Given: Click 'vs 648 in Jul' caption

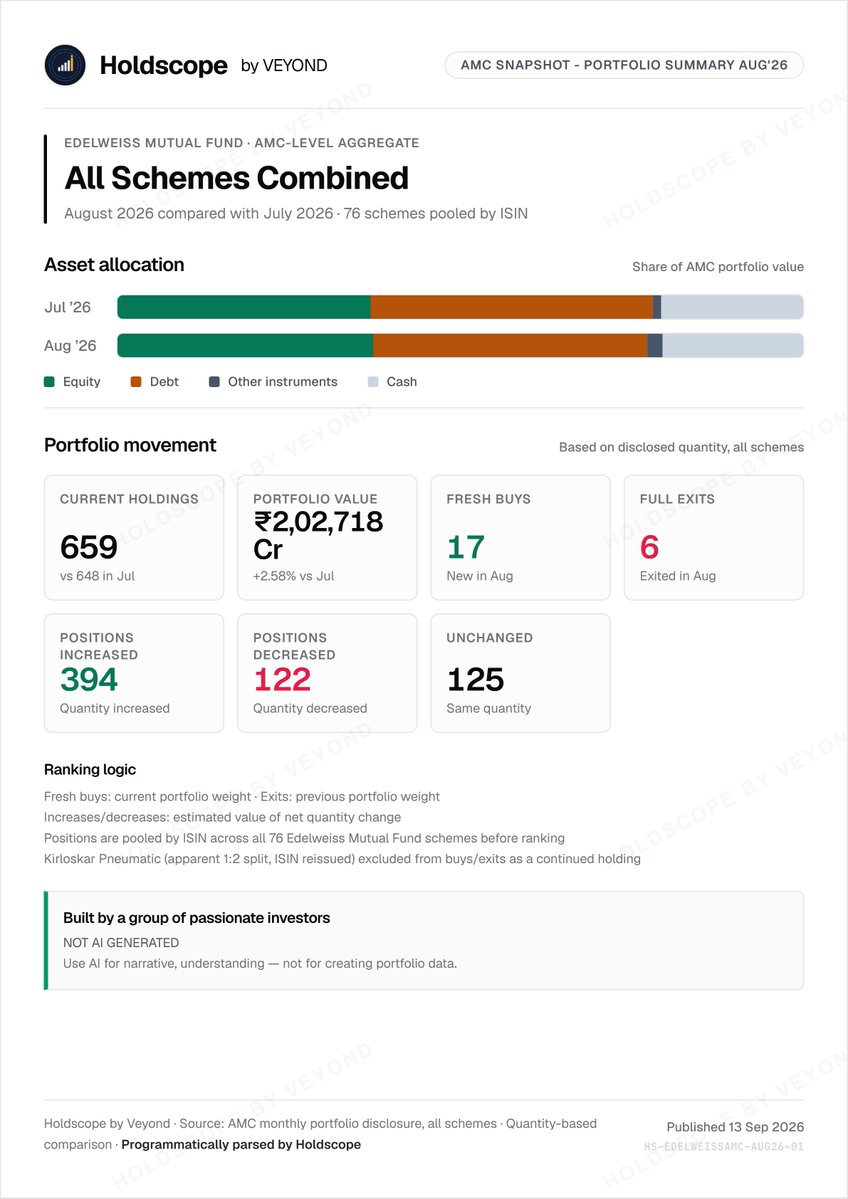Looking at the screenshot, I should 97,576.
